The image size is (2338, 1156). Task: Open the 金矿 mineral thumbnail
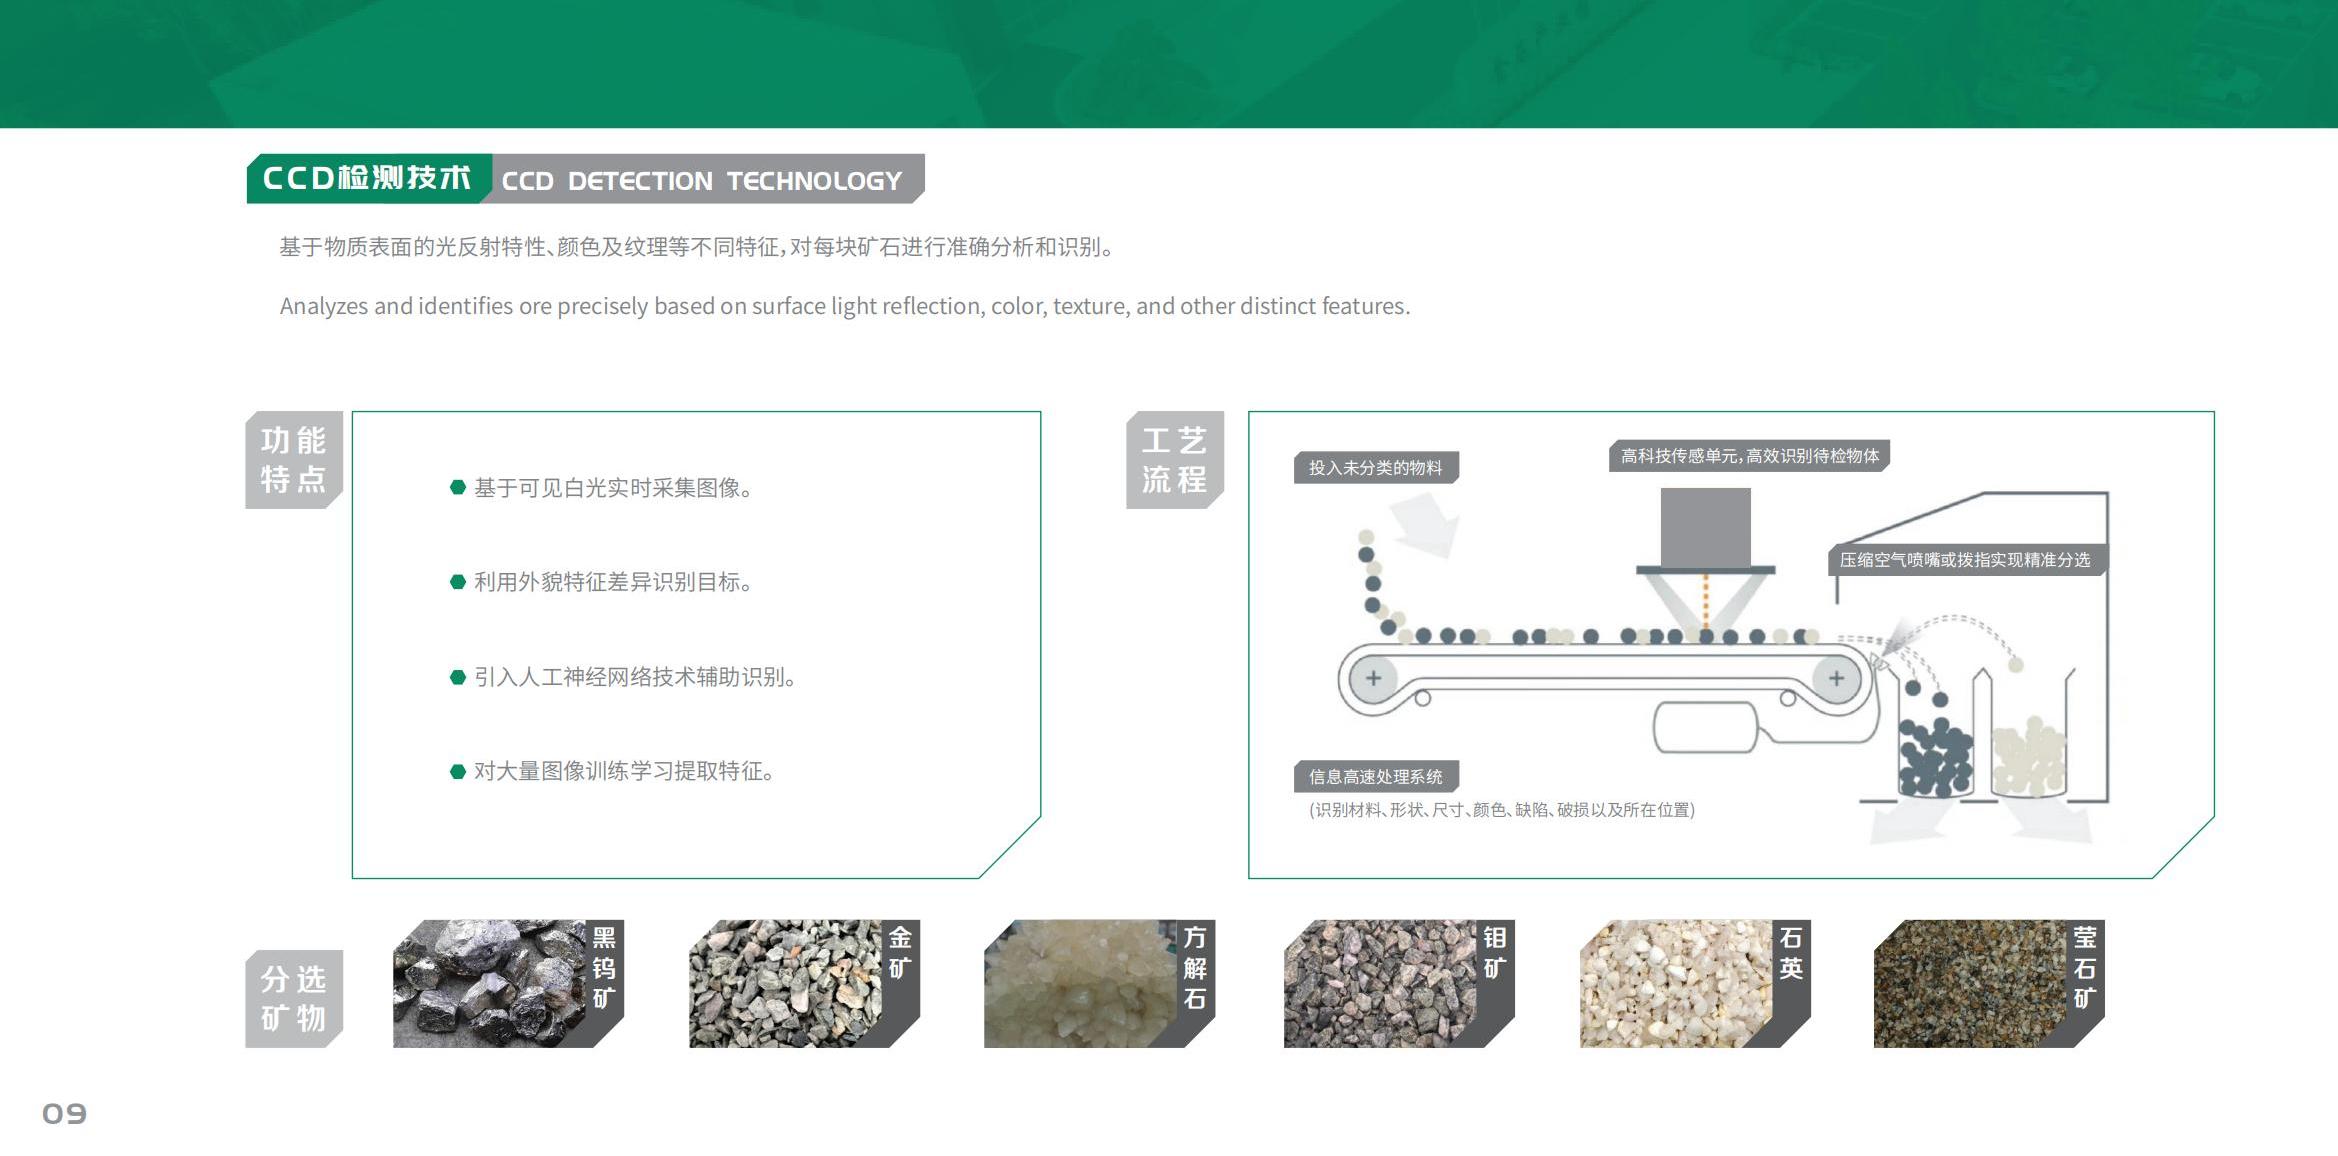(805, 984)
